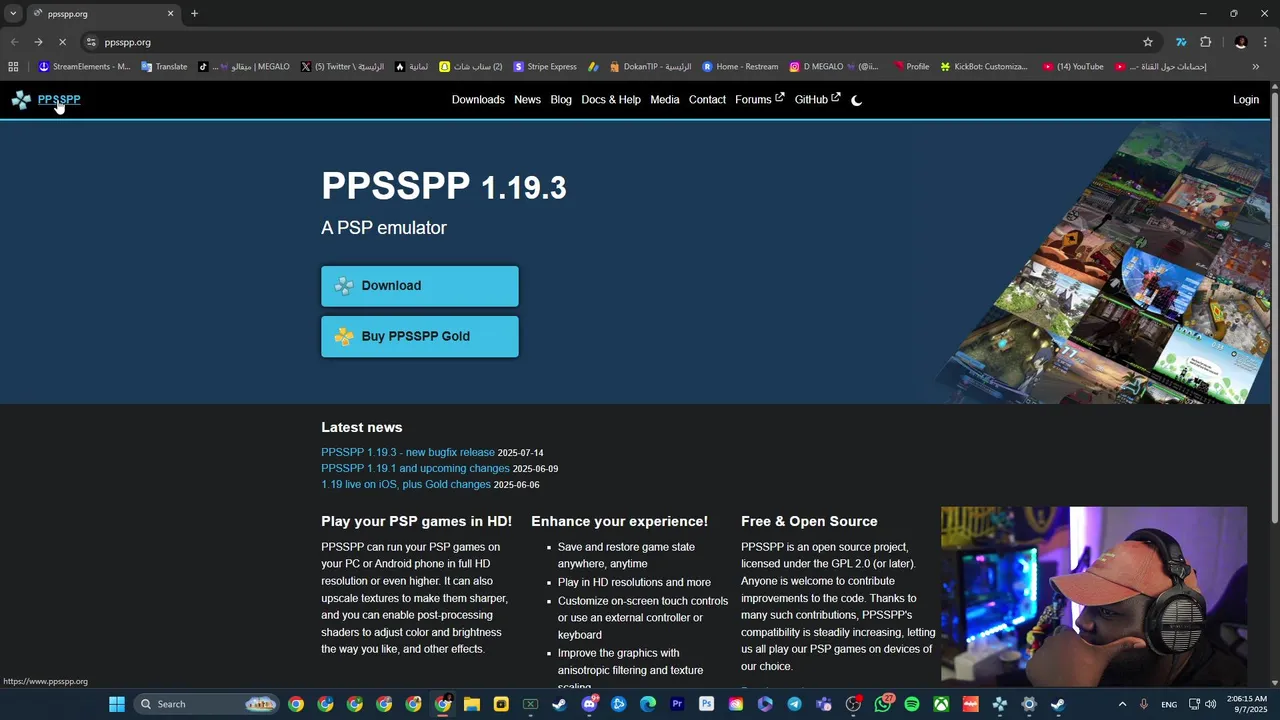Visit GitHub external link

point(817,99)
